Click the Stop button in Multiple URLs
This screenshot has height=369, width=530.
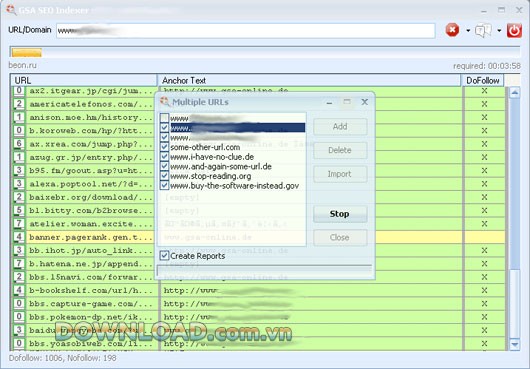[340, 214]
